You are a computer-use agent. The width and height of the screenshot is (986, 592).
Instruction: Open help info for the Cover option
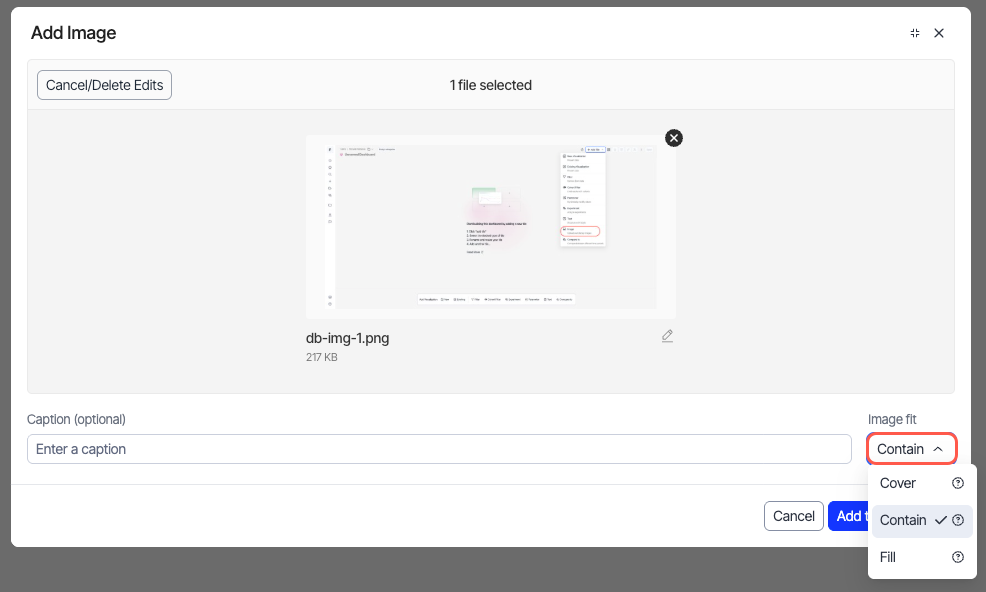click(958, 483)
